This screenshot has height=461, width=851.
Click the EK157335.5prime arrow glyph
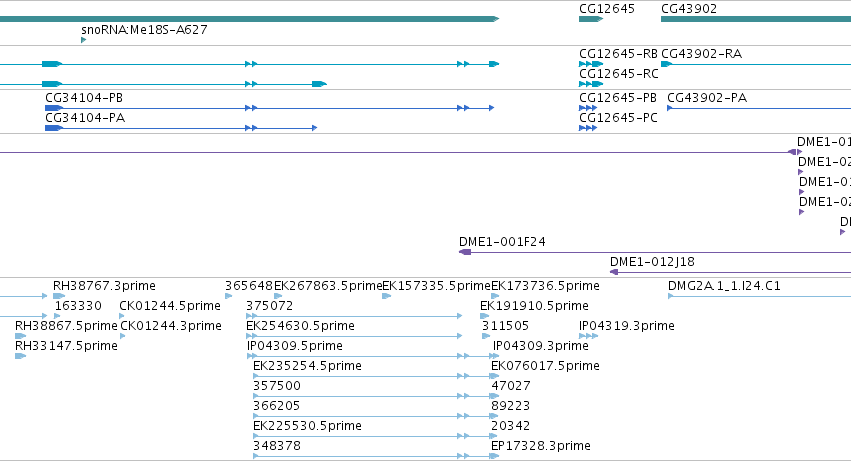point(386,296)
